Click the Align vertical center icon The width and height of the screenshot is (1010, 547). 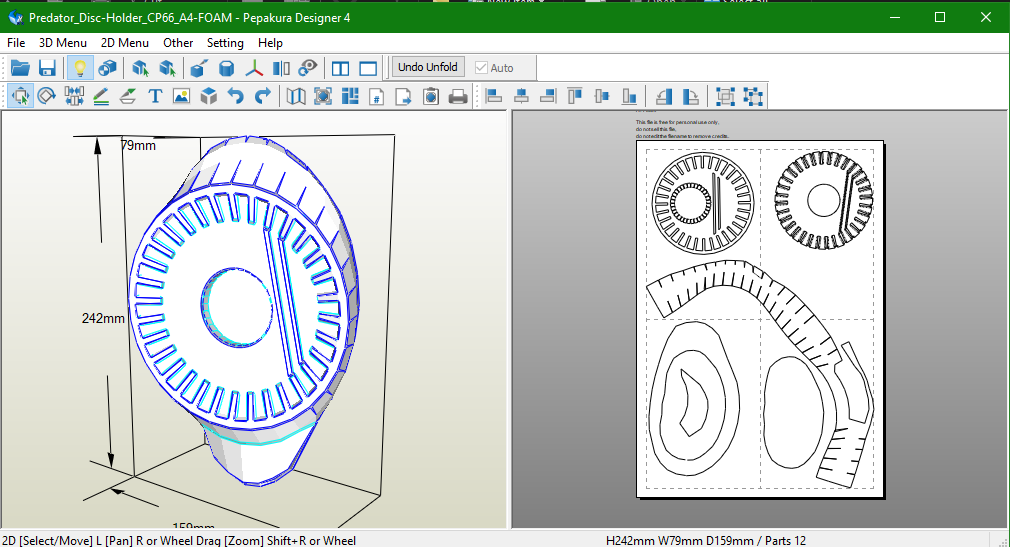click(x=602, y=96)
